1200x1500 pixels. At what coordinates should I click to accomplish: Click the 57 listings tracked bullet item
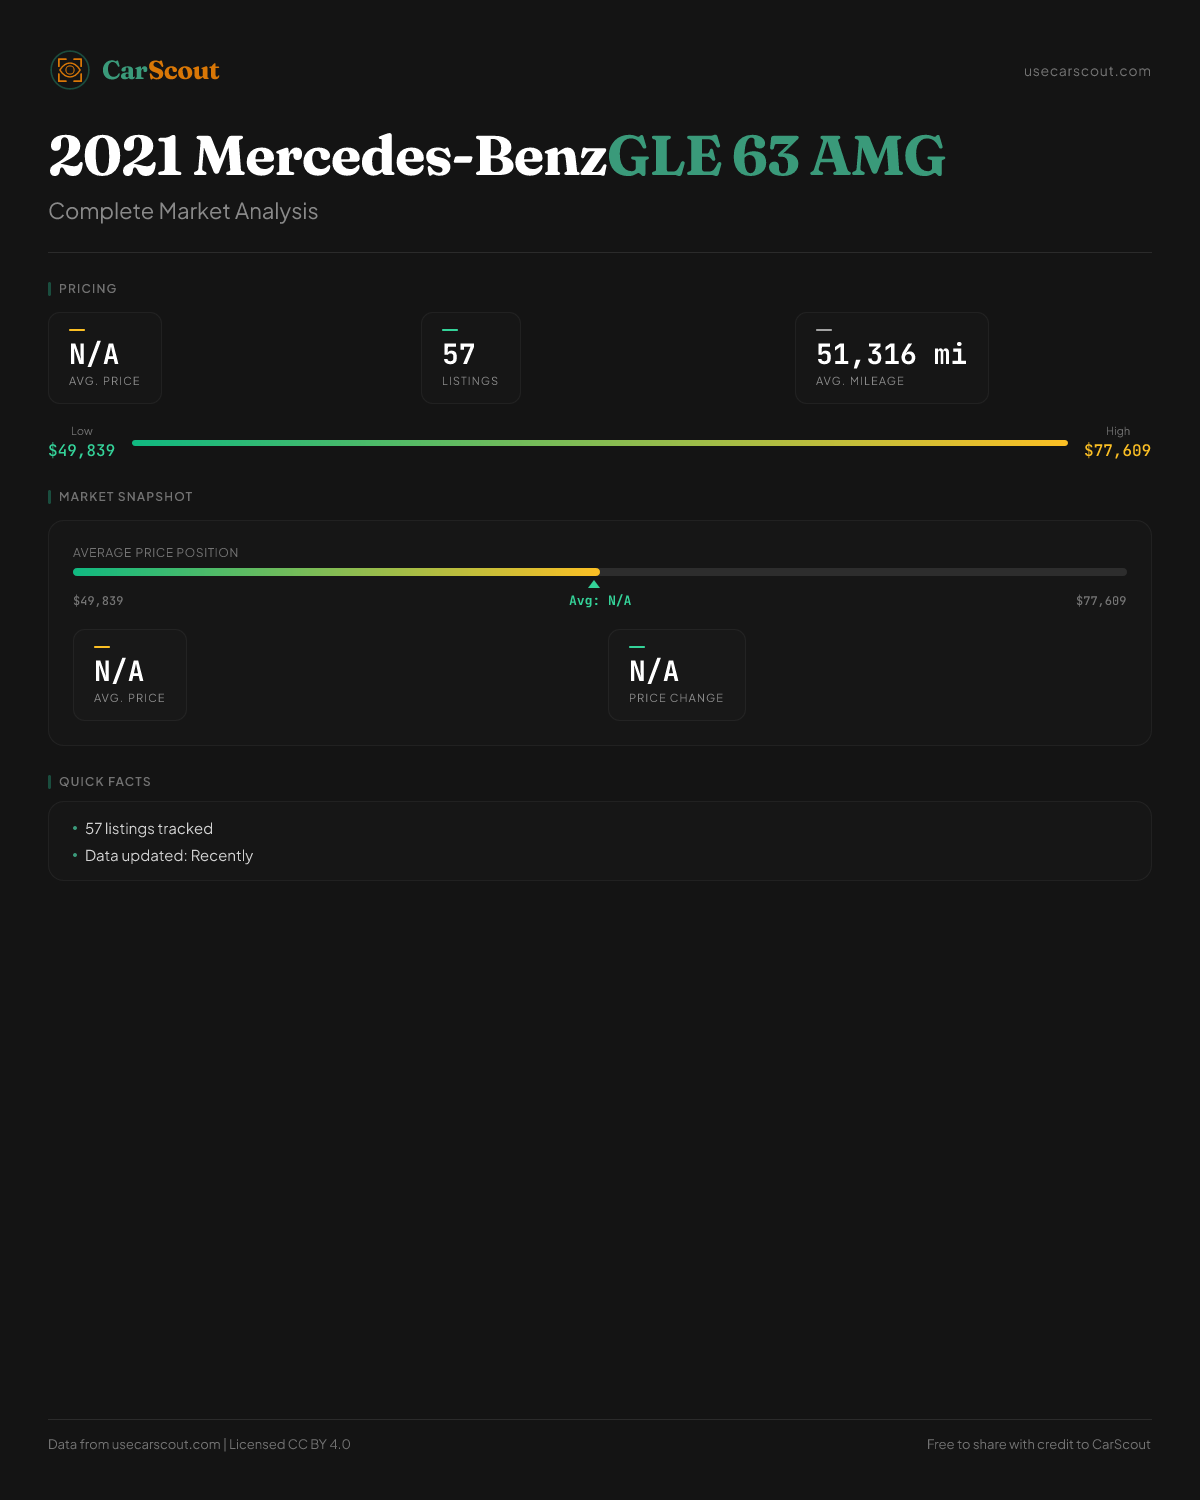149,829
